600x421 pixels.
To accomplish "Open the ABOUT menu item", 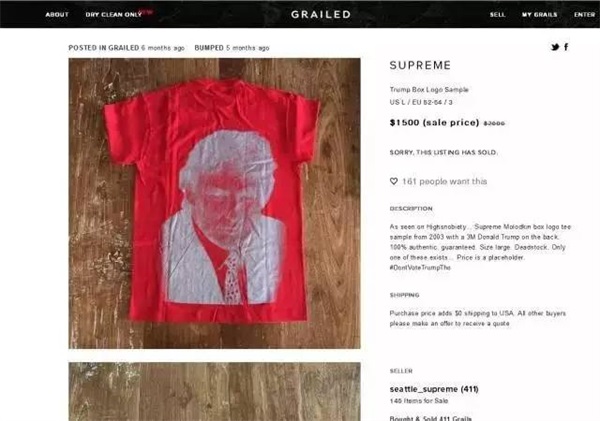I will (57, 15).
